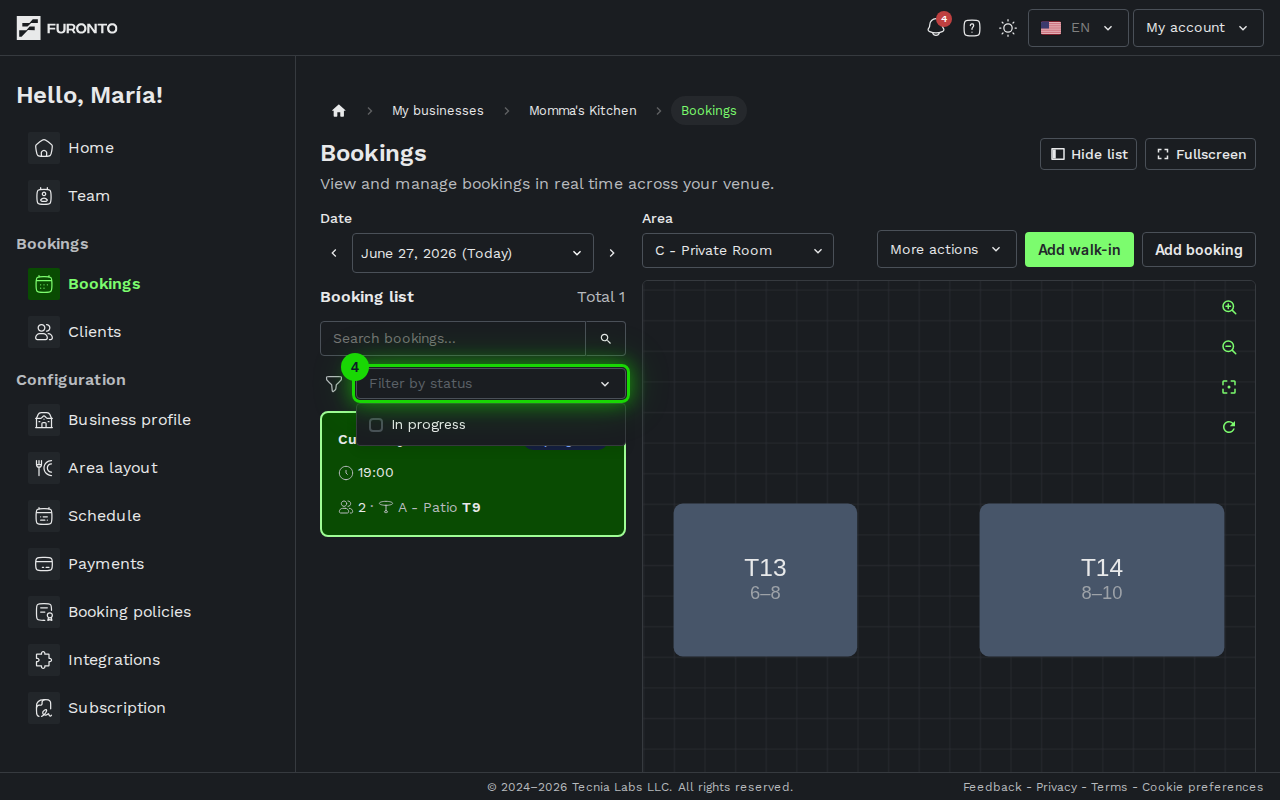Open the June 27, 2026 date dropdown

pyautogui.click(x=473, y=253)
